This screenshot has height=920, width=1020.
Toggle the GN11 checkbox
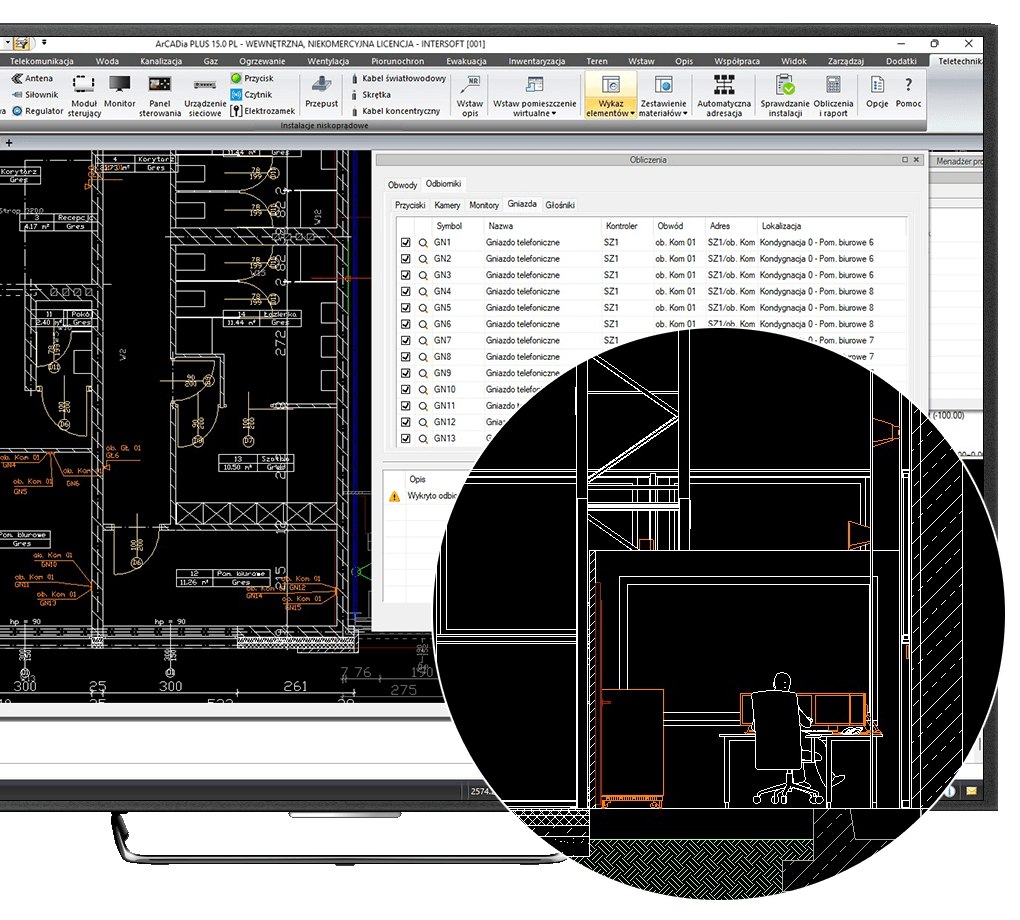point(406,406)
